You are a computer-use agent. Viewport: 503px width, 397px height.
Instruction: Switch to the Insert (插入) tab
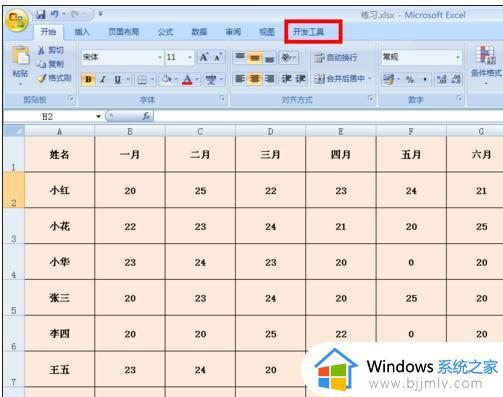click(82, 32)
